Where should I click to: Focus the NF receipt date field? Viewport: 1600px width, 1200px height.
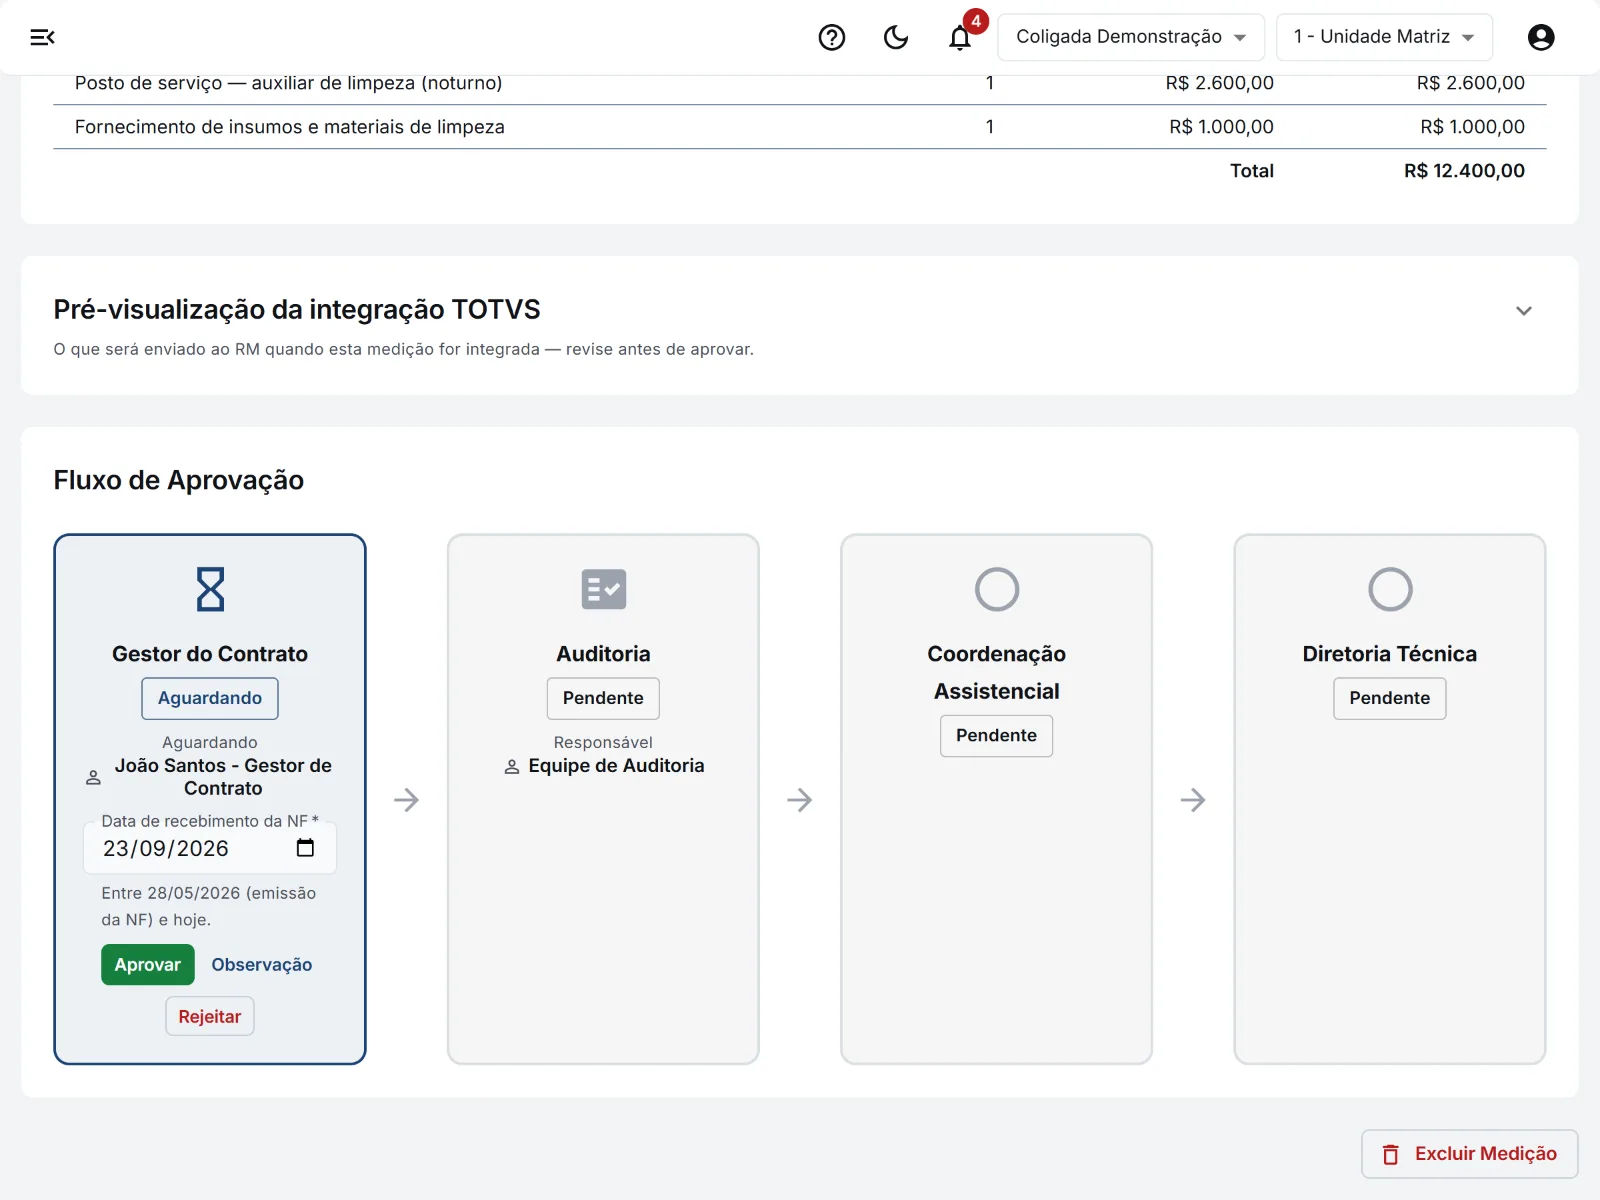210,848
